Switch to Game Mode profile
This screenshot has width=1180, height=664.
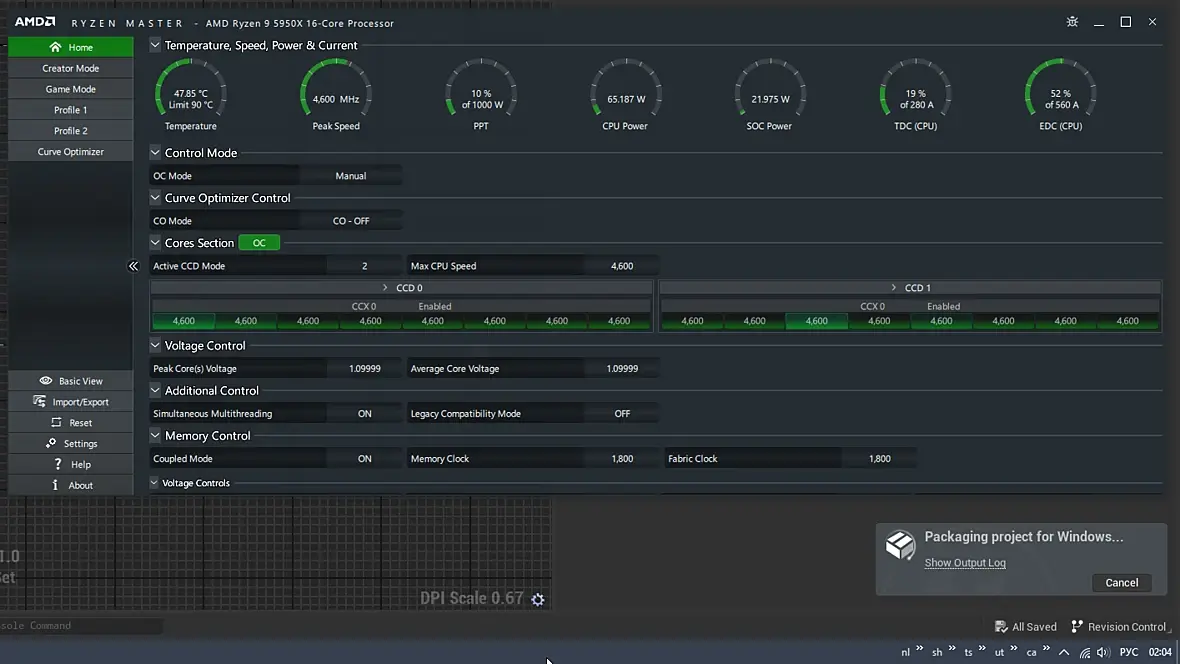pos(71,89)
